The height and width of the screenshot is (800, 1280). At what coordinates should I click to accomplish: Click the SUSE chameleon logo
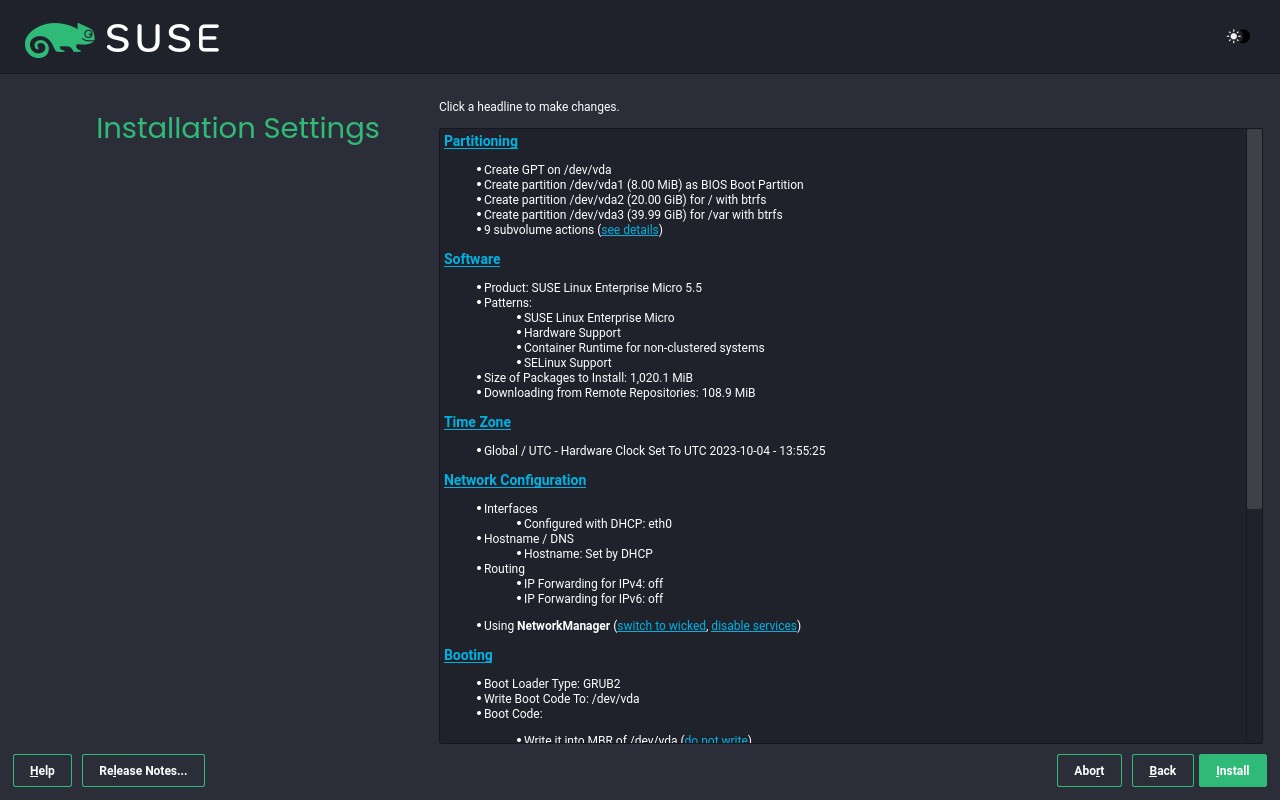(x=60, y=38)
